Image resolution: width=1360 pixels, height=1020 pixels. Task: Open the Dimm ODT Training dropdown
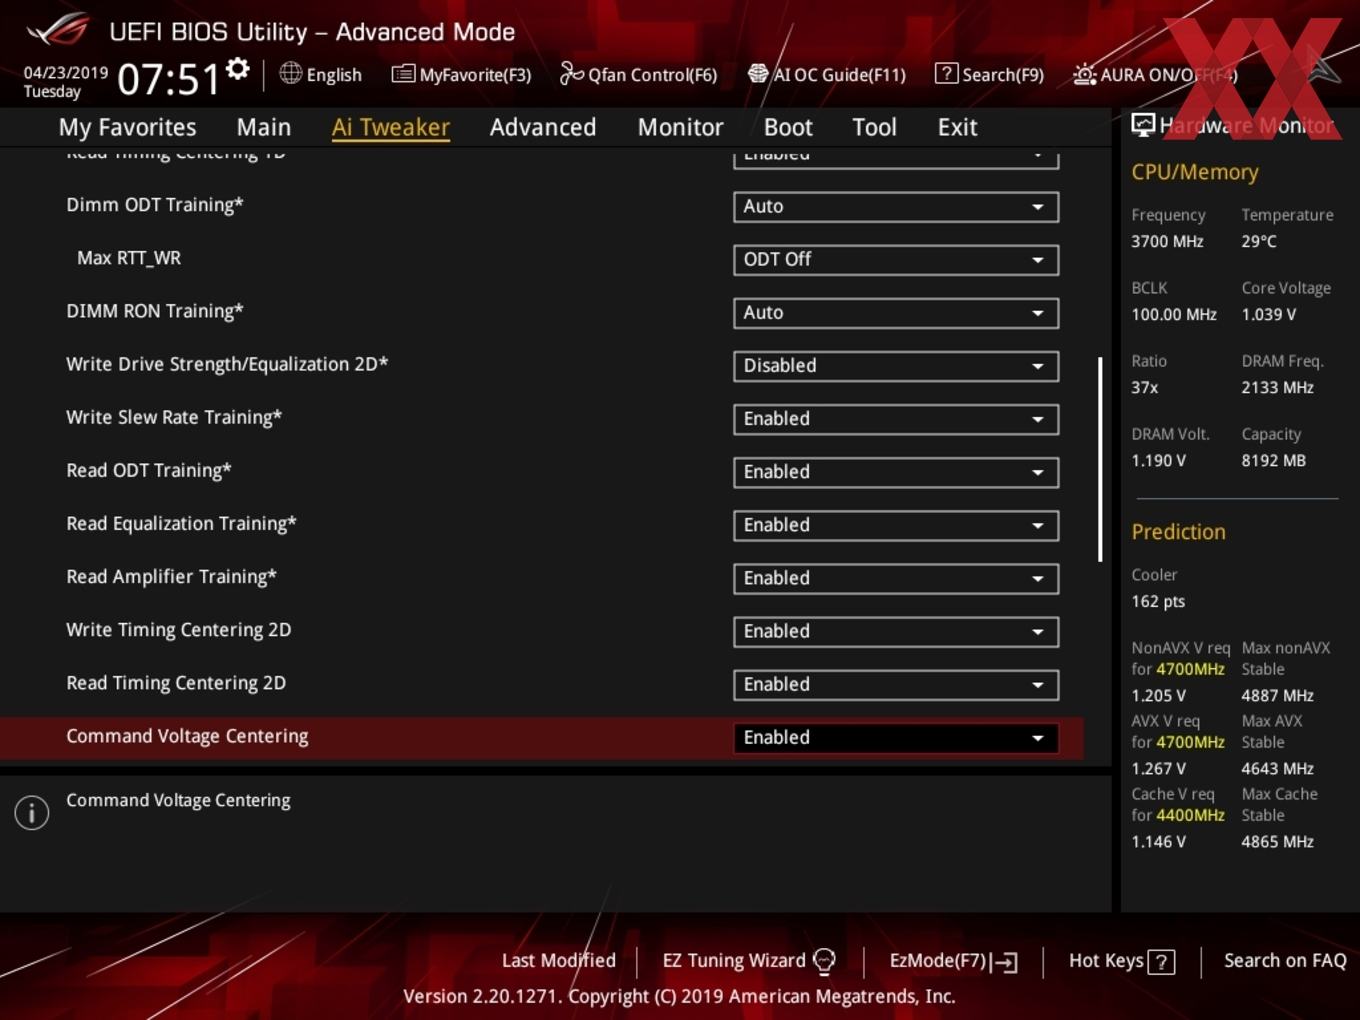click(896, 206)
